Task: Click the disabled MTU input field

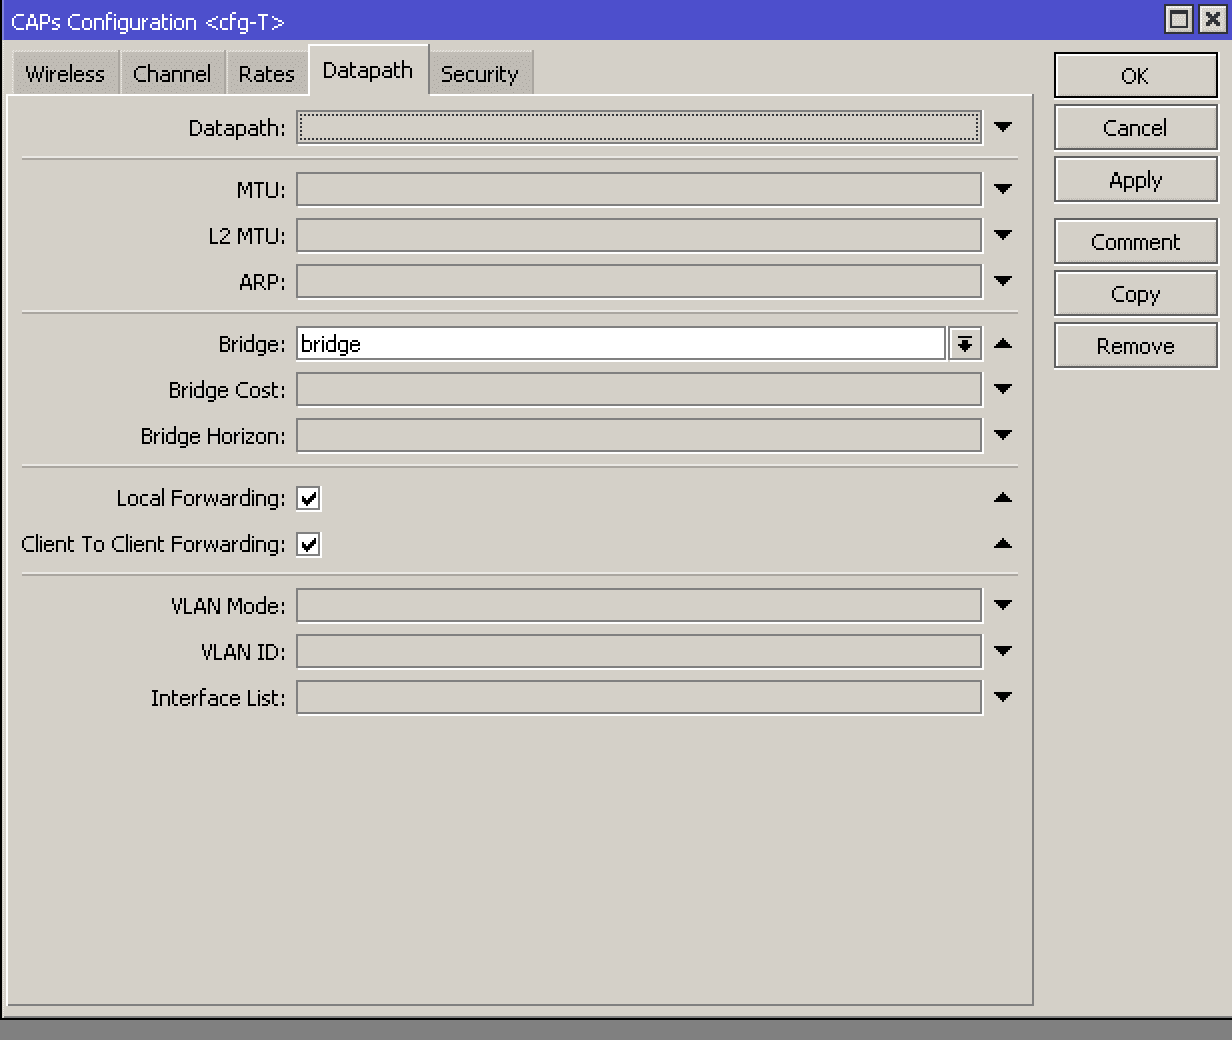Action: [639, 189]
